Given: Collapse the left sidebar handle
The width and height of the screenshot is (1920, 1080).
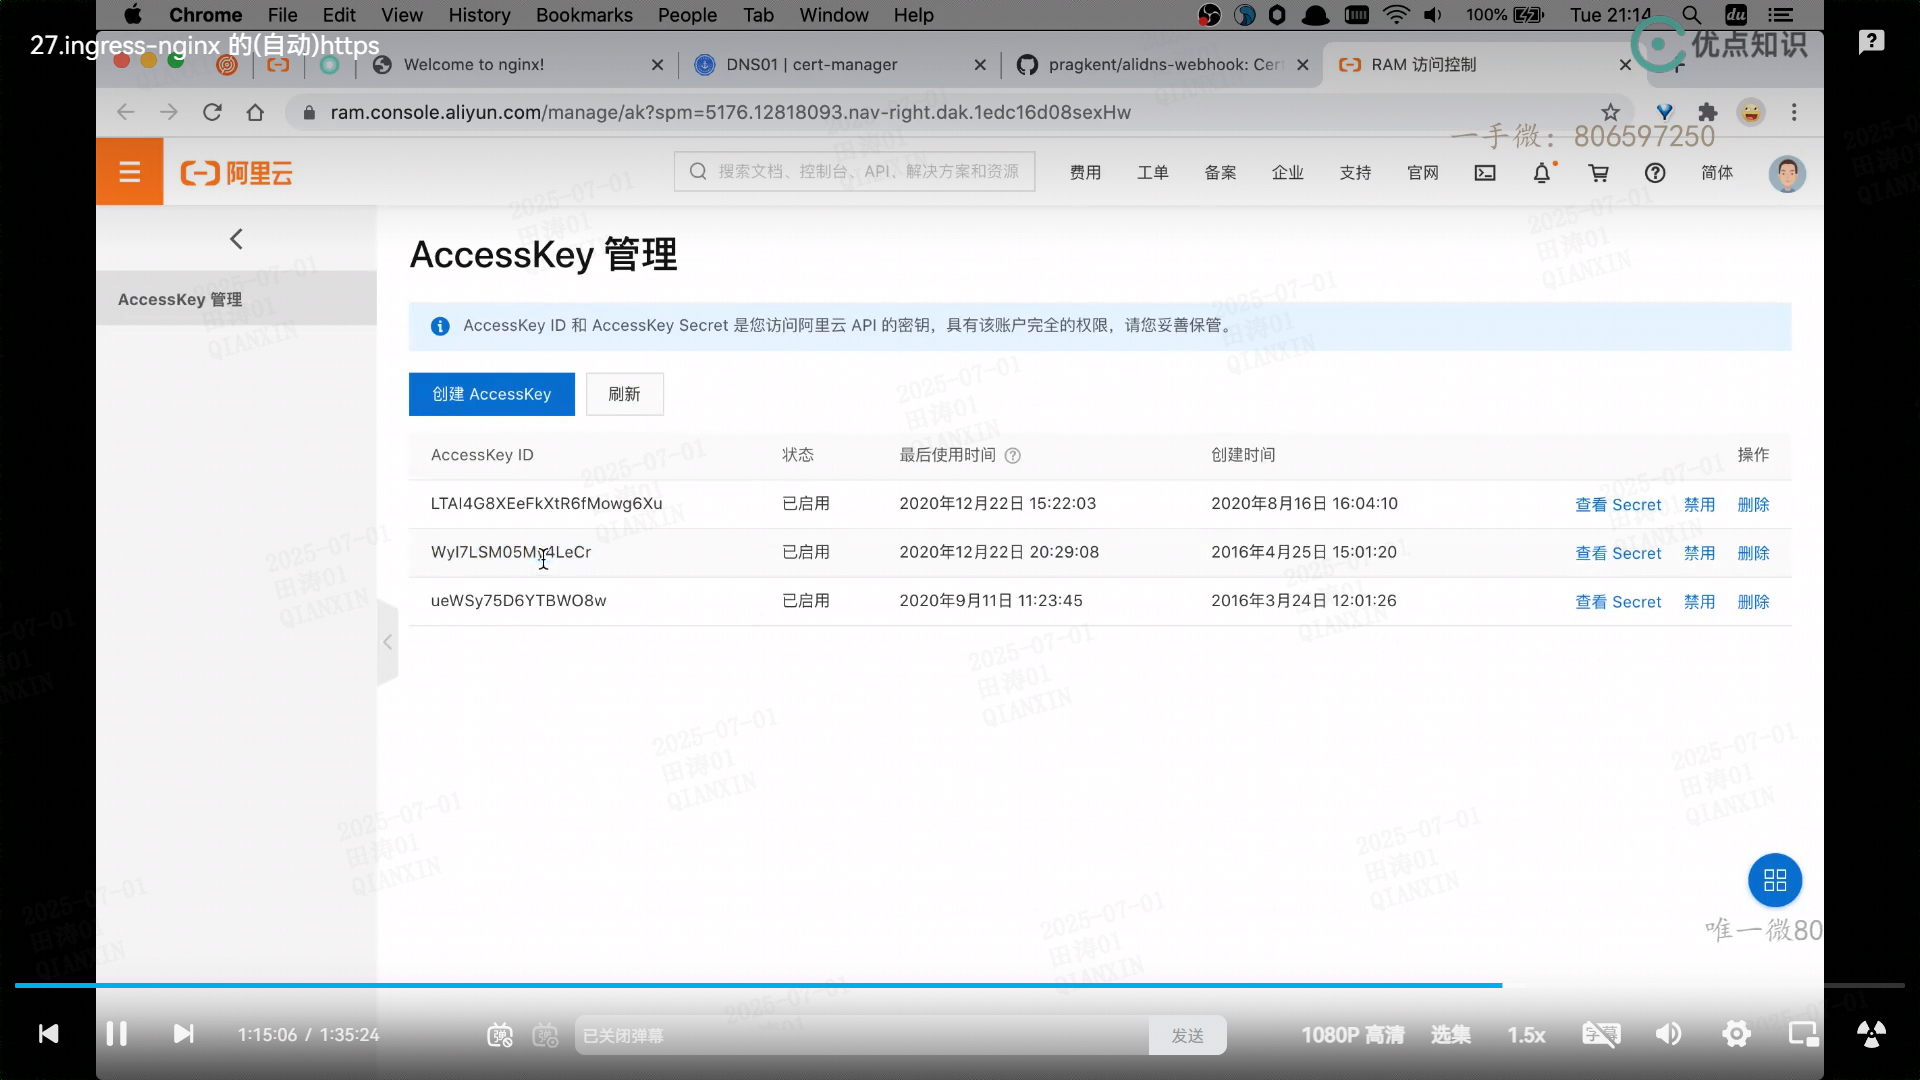Looking at the screenshot, I should [388, 643].
